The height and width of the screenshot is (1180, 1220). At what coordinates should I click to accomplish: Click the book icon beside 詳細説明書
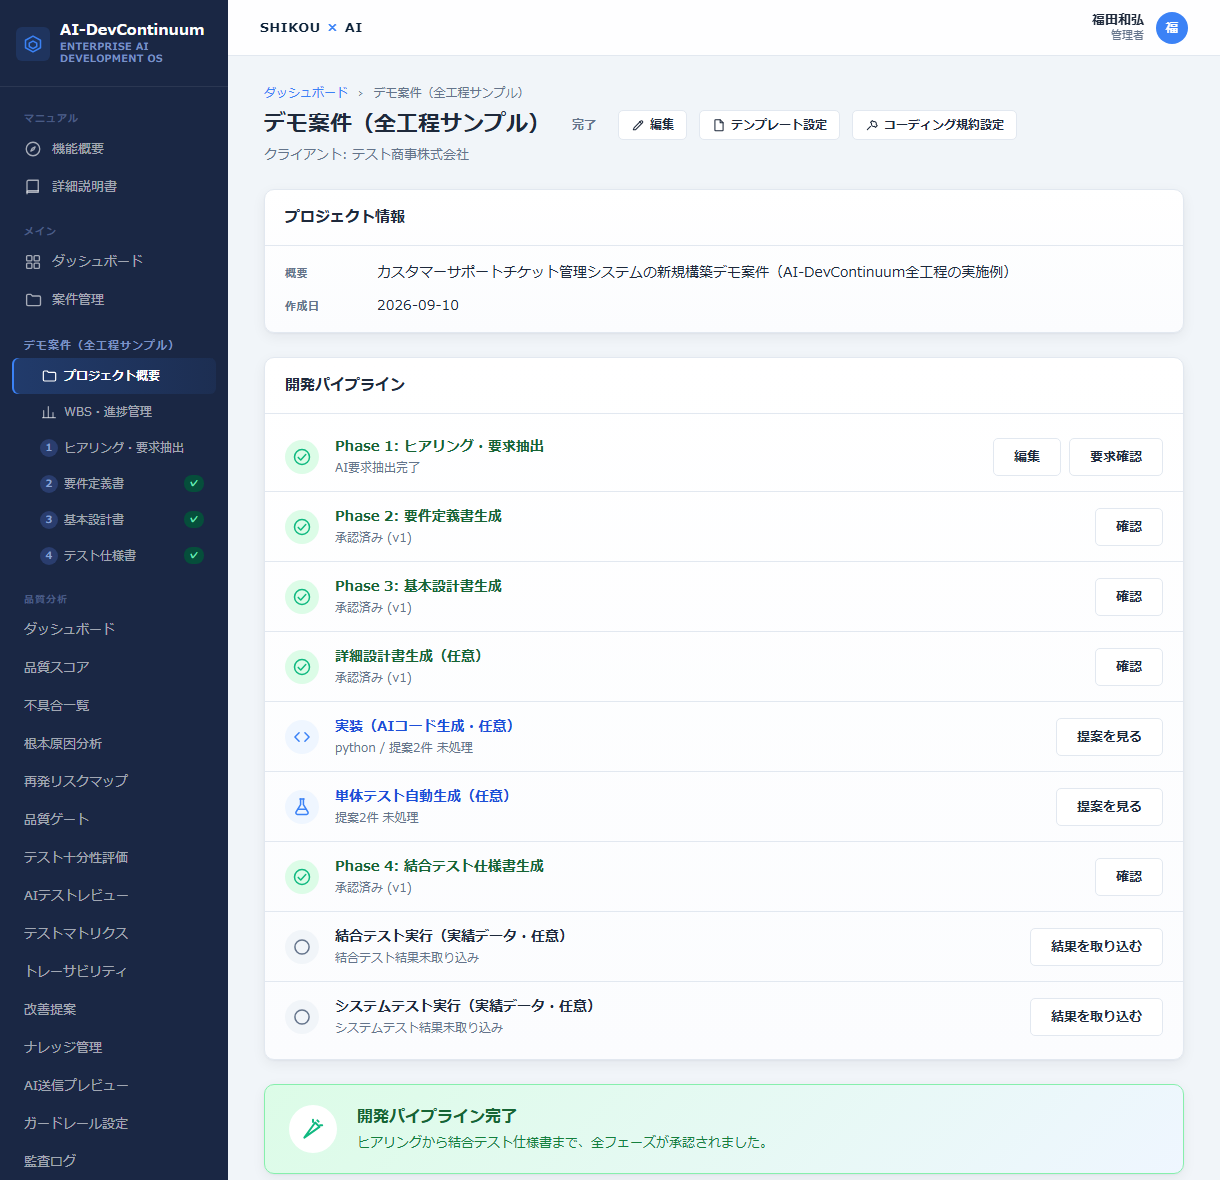pyautogui.click(x=33, y=187)
